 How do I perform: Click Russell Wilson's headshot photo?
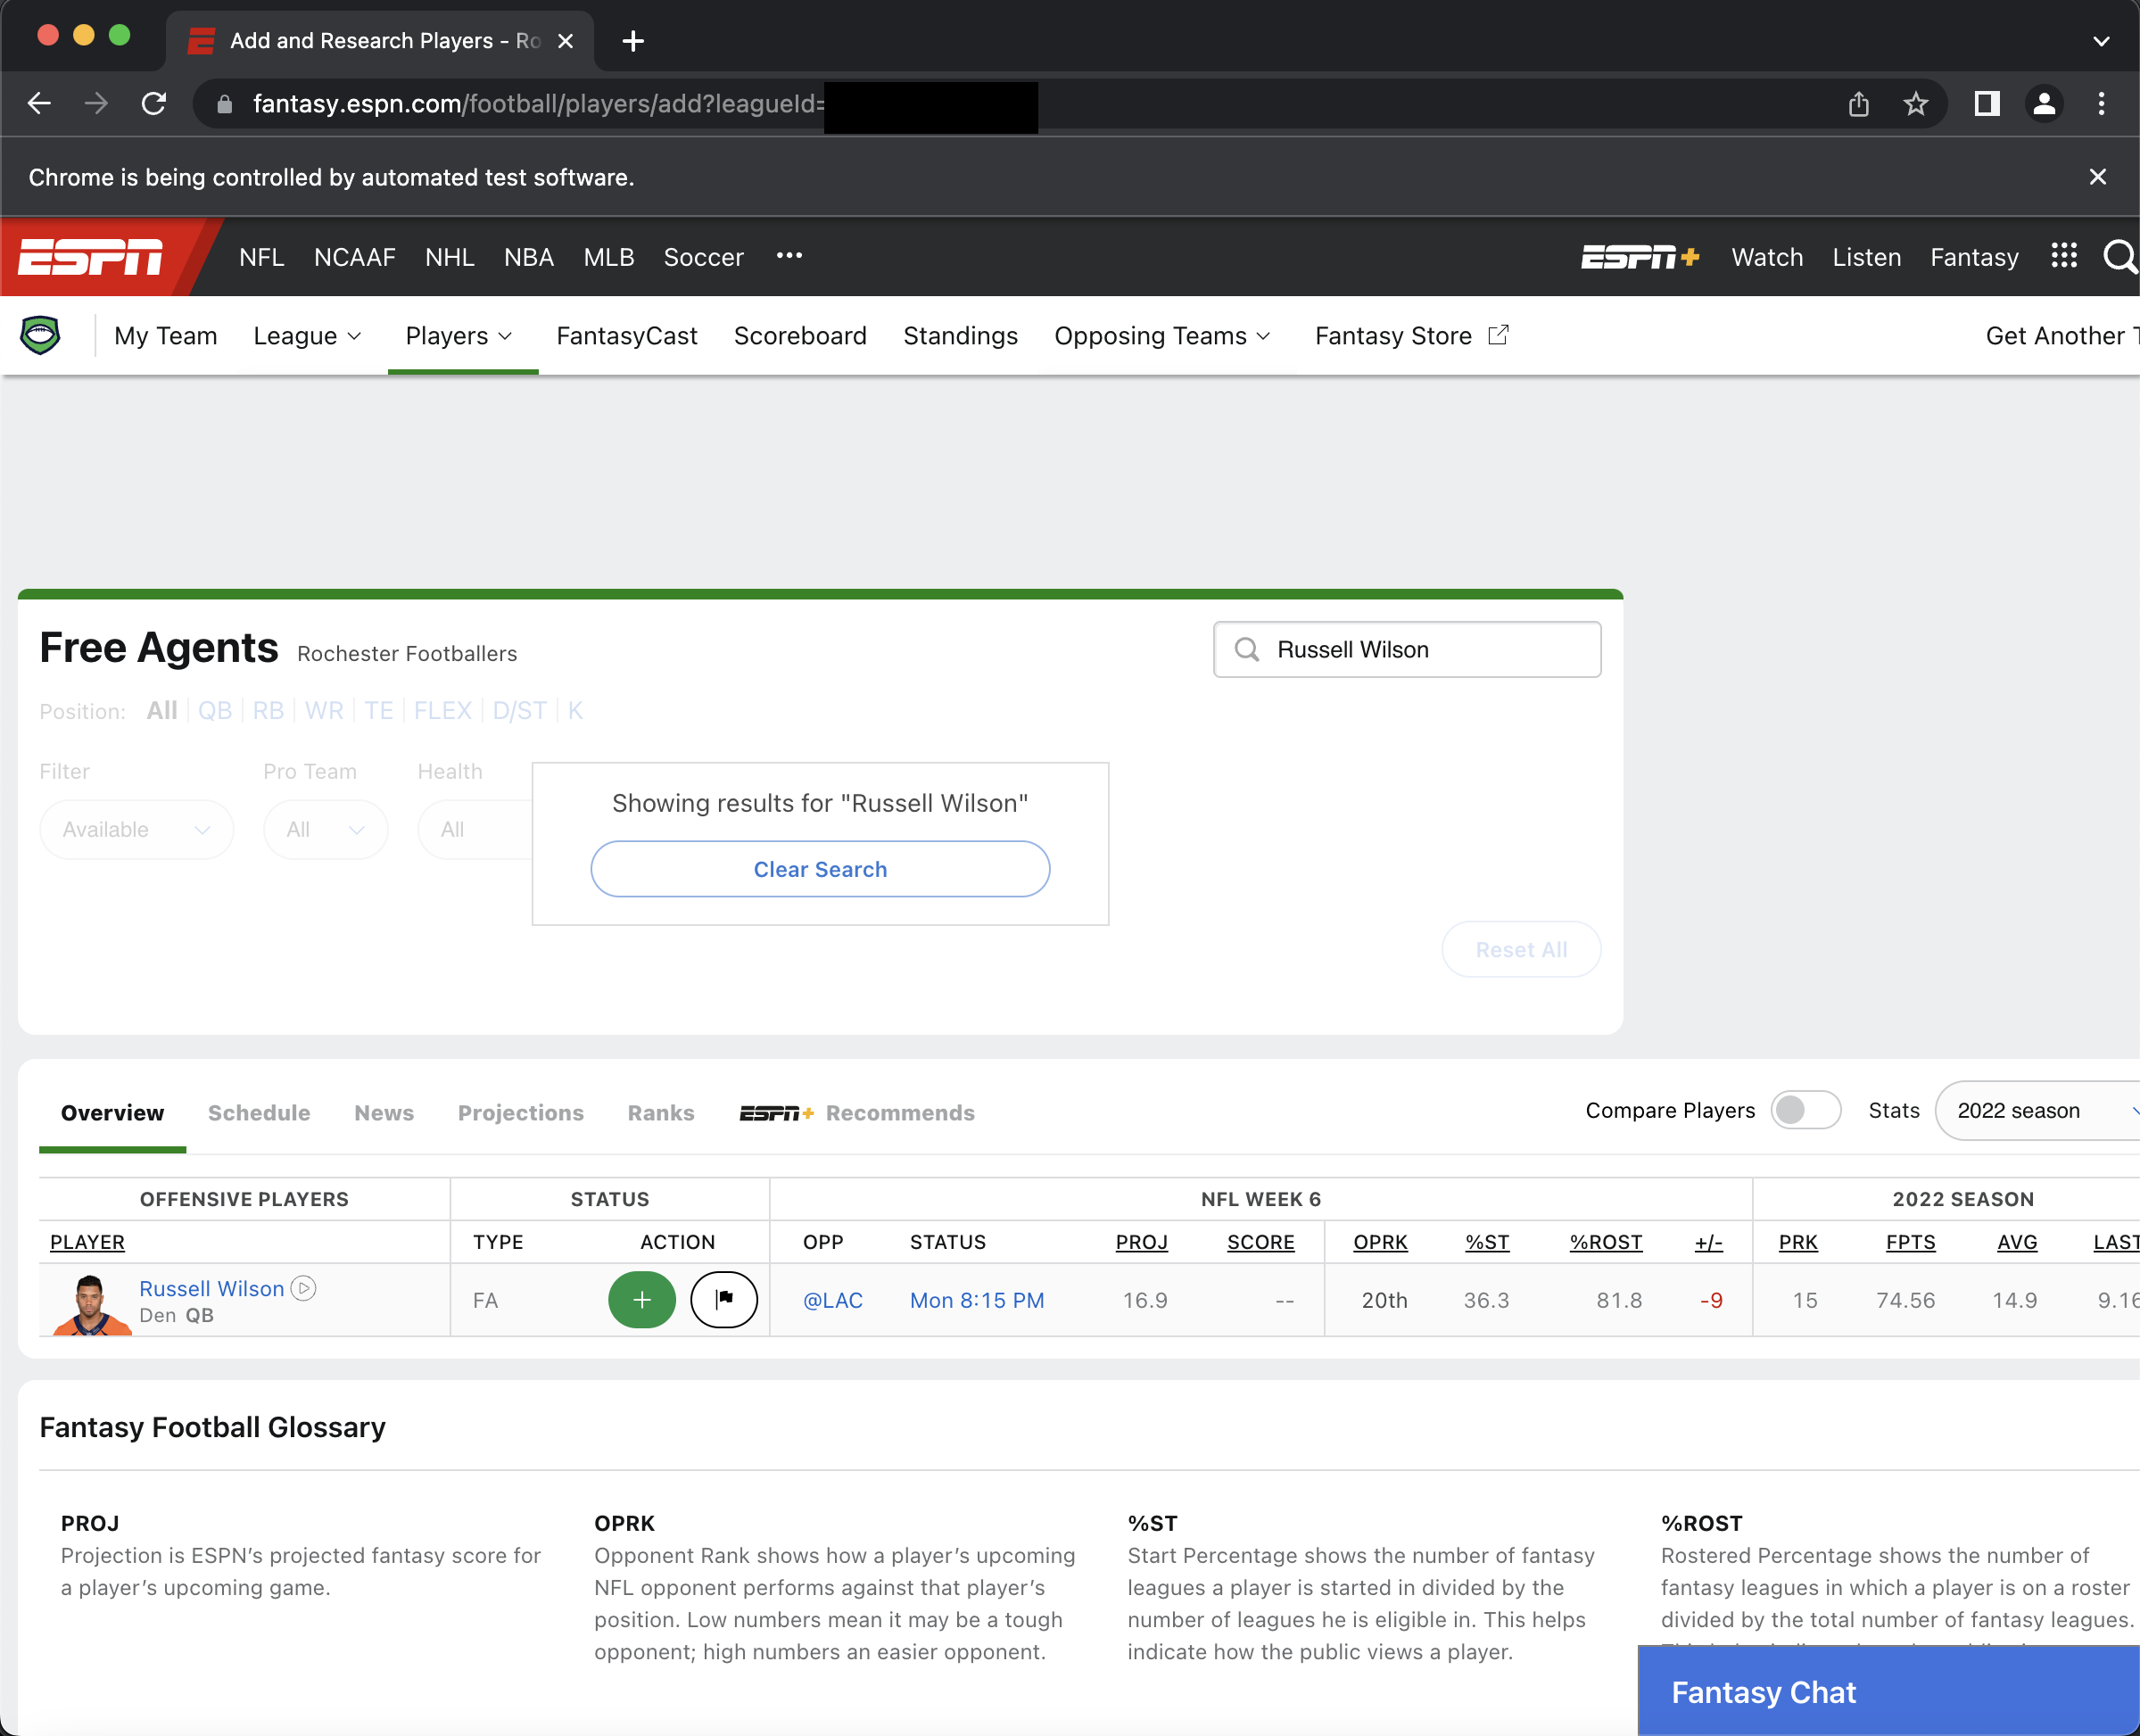(91, 1304)
